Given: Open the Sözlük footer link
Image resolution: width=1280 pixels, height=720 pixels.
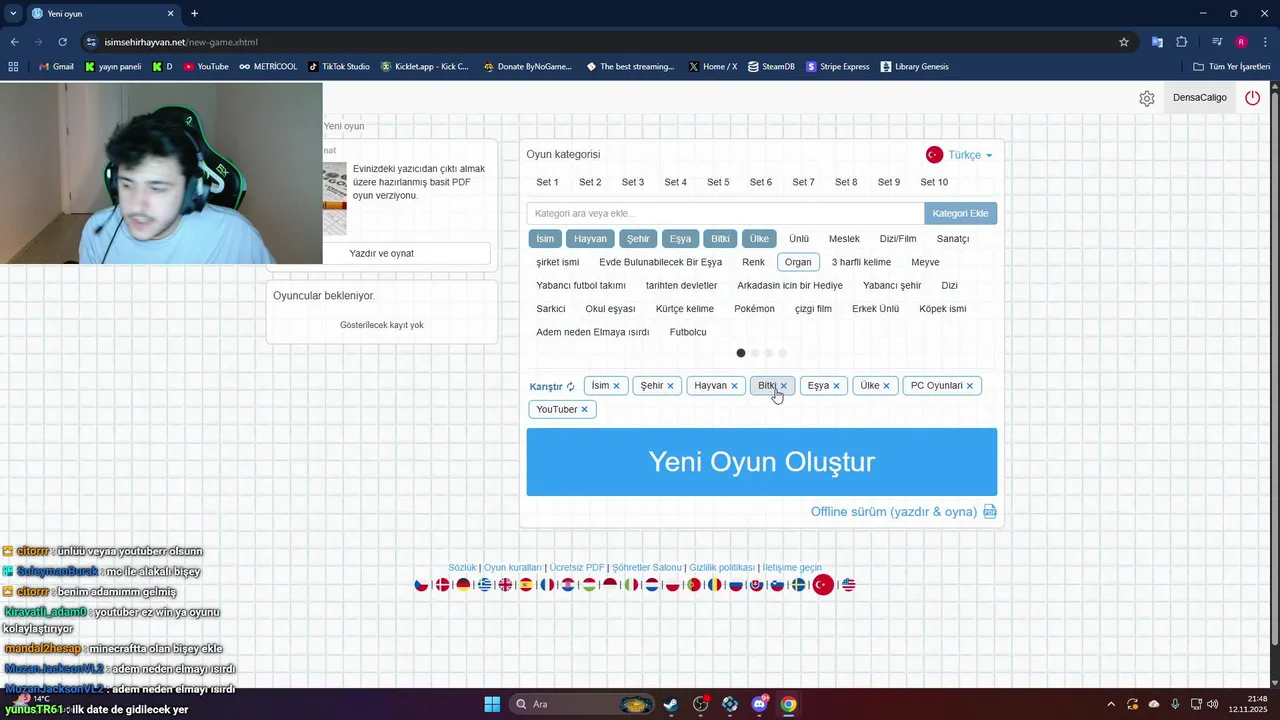Looking at the screenshot, I should tap(462, 568).
